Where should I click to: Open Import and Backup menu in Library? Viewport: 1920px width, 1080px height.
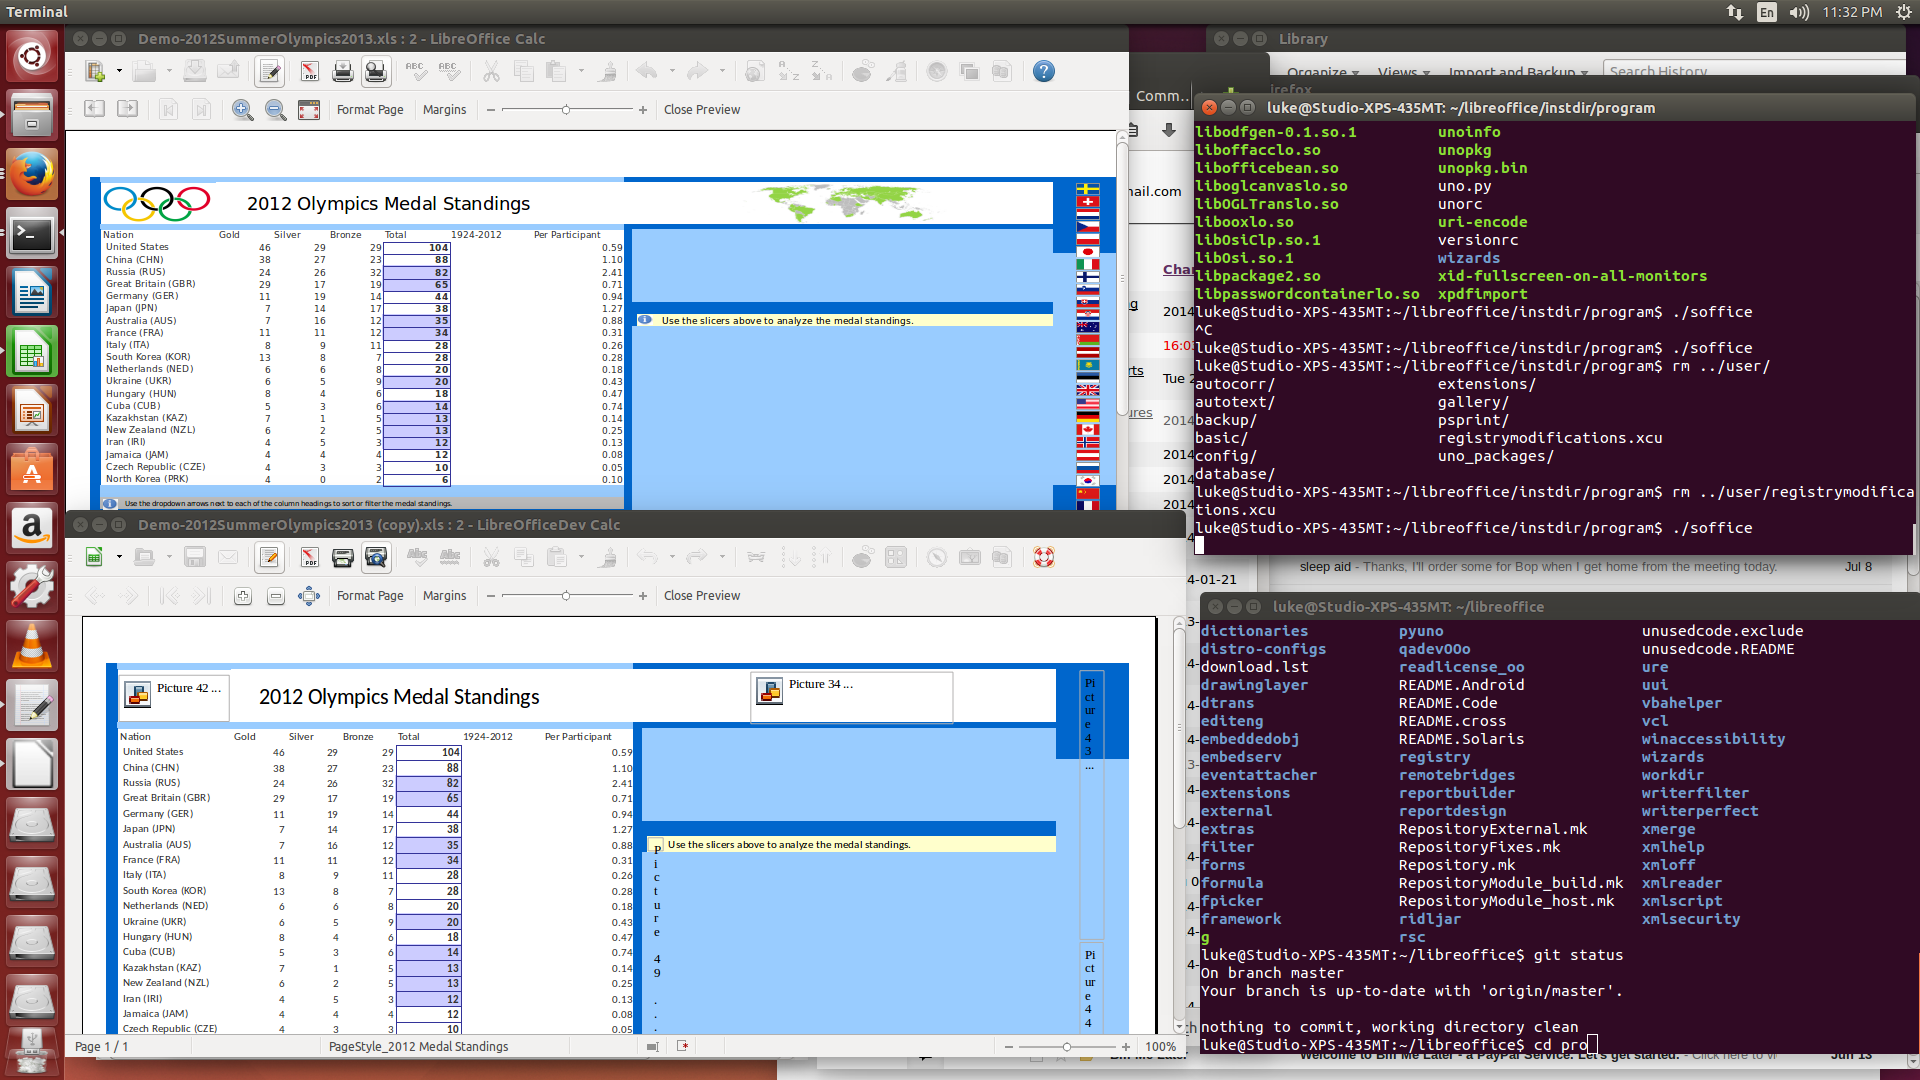tap(1518, 72)
